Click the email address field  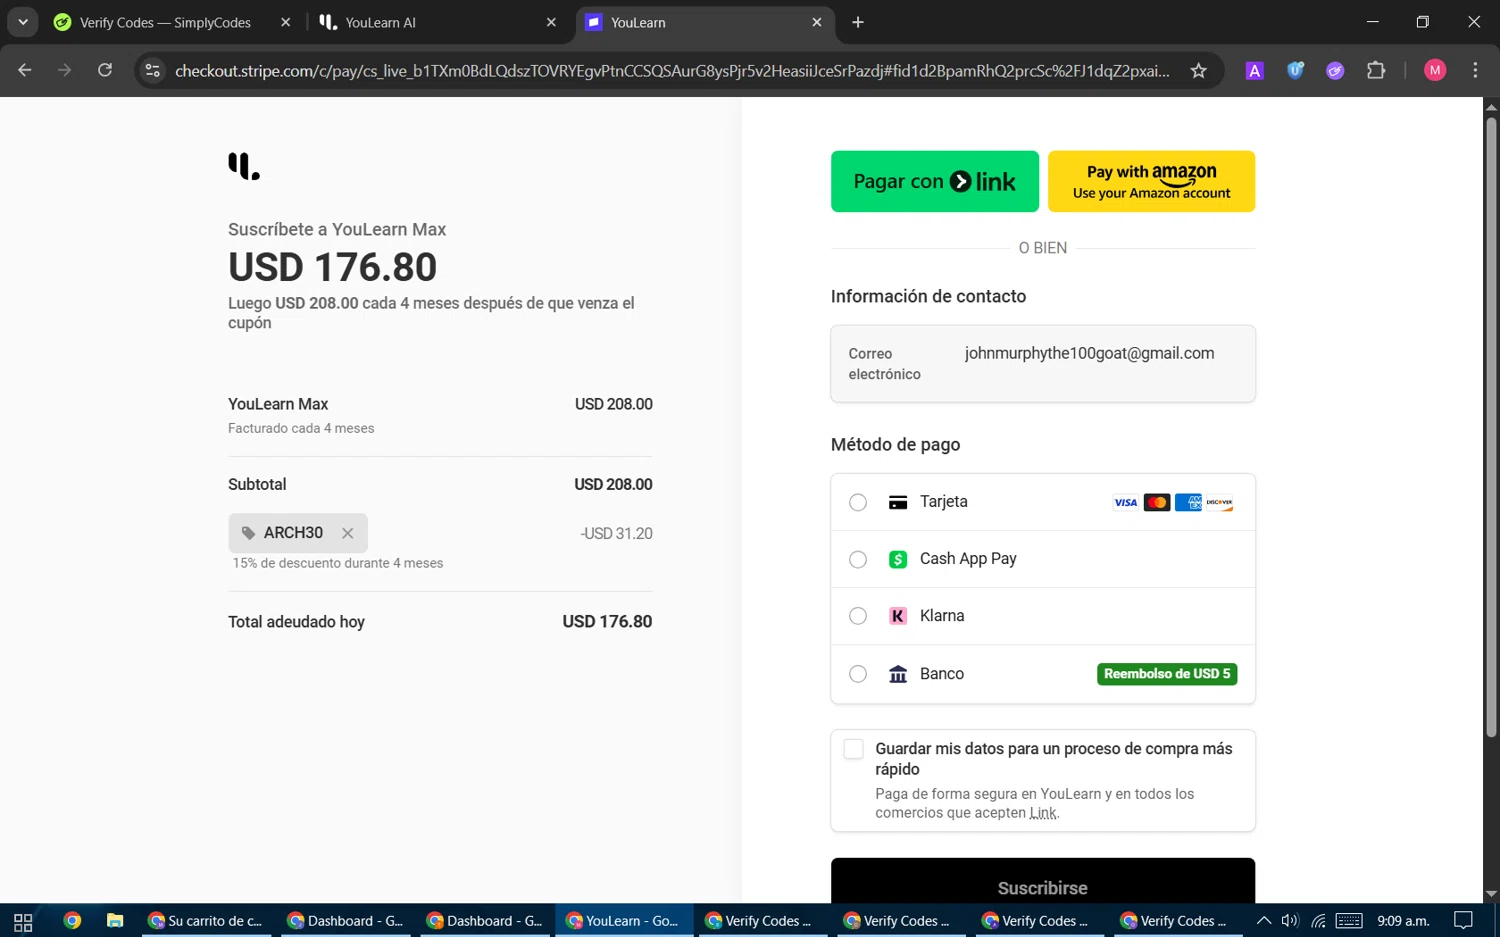pos(1042,364)
